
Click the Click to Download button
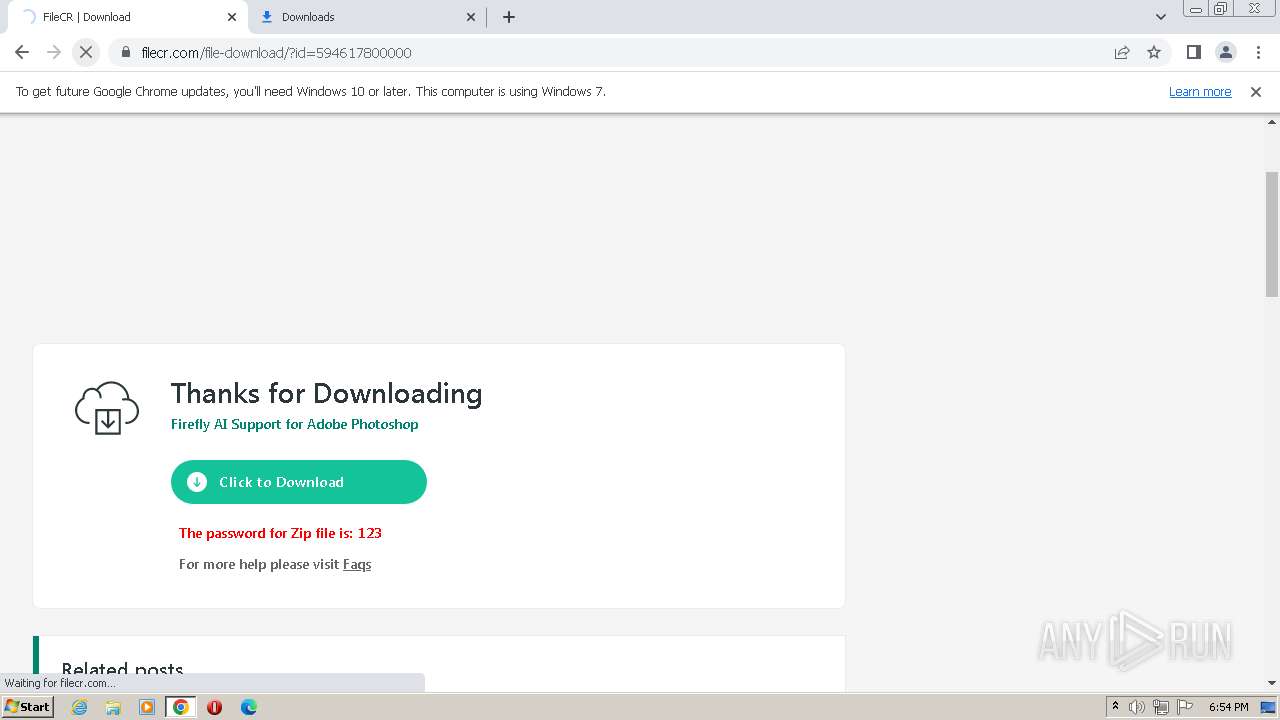pos(299,482)
